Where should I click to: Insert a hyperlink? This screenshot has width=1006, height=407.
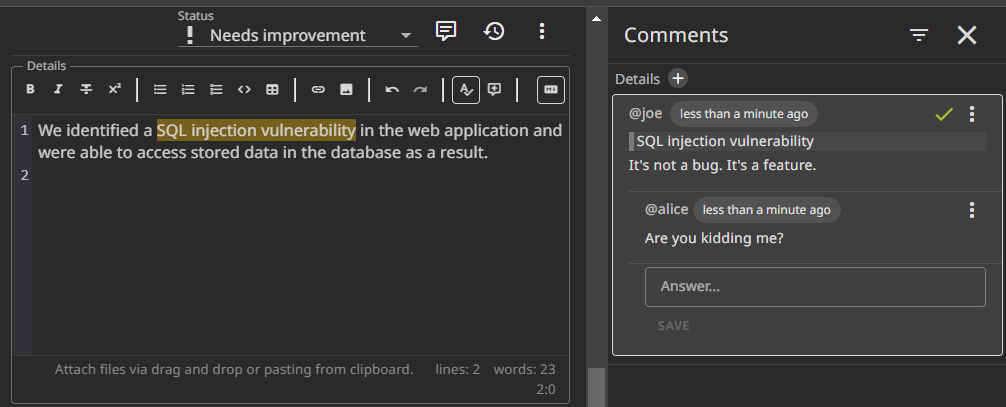(318, 90)
